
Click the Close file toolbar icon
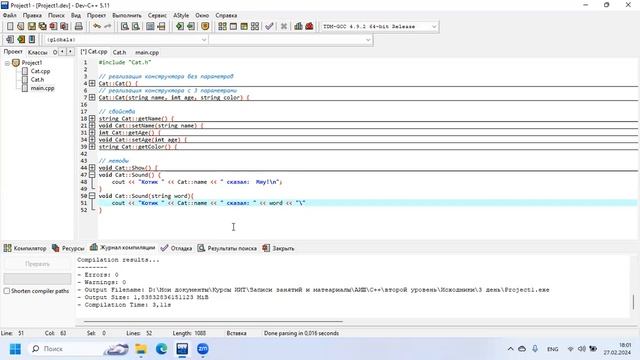coord(53,27)
